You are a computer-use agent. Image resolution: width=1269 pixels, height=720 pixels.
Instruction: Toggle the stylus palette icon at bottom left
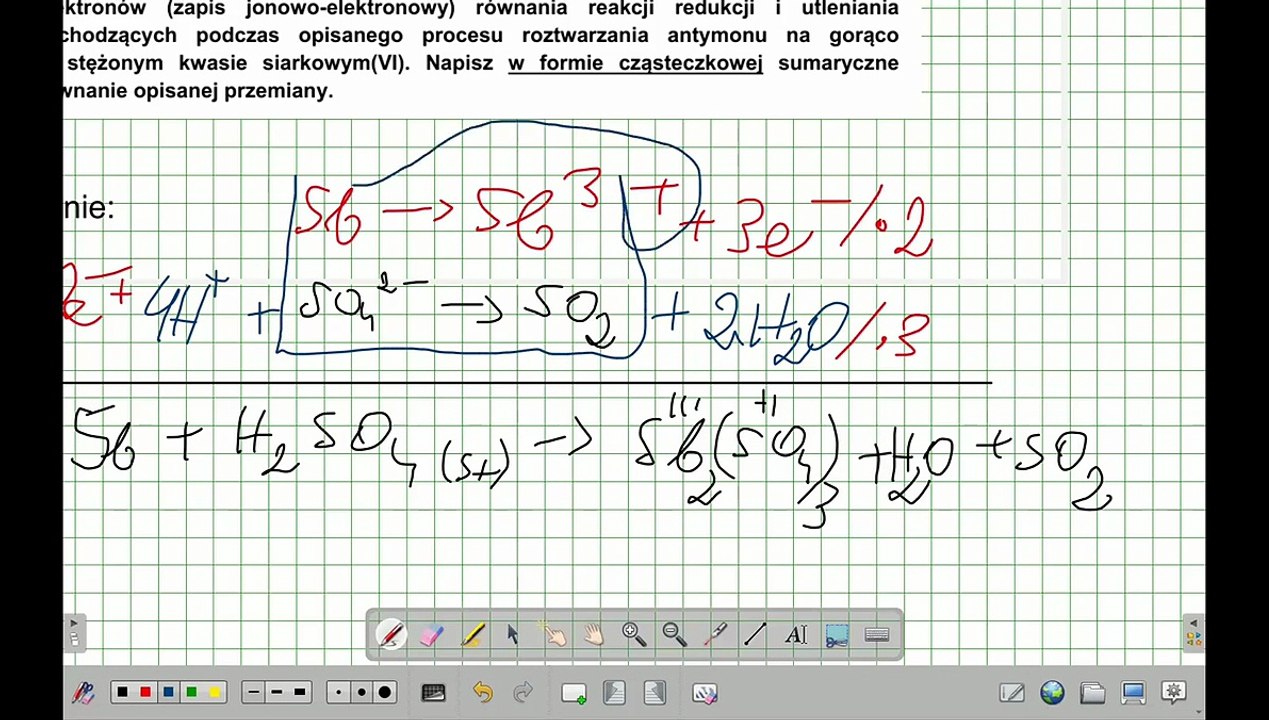coord(84,692)
